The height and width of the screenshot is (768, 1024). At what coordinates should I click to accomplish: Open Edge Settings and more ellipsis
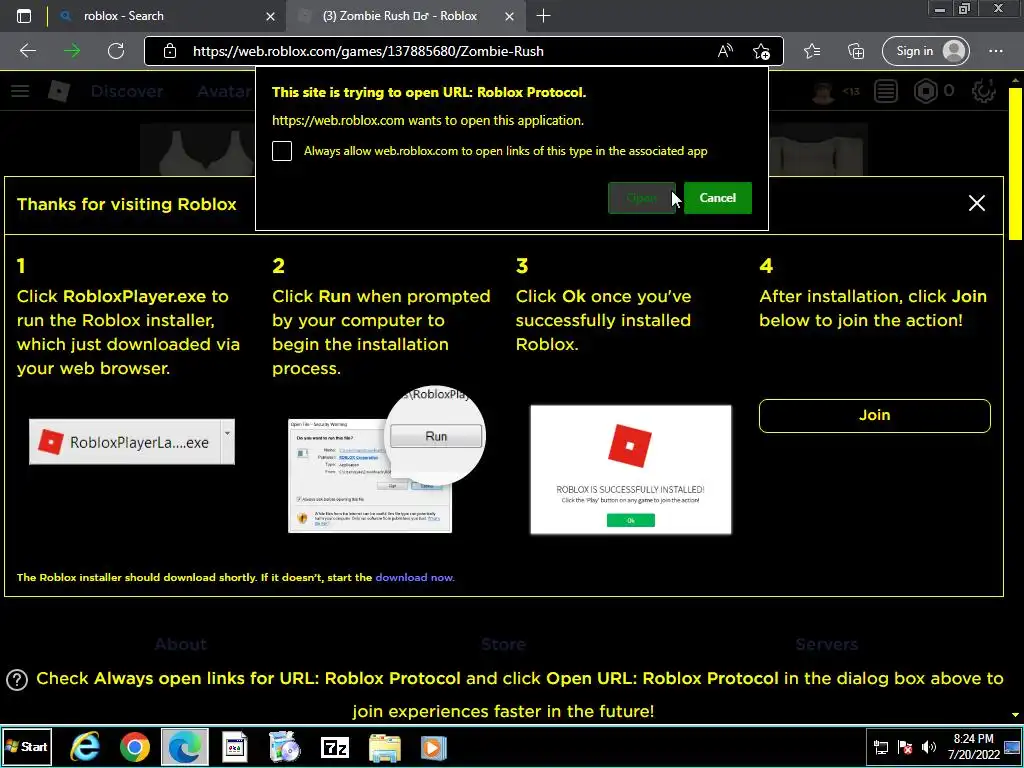click(995, 51)
